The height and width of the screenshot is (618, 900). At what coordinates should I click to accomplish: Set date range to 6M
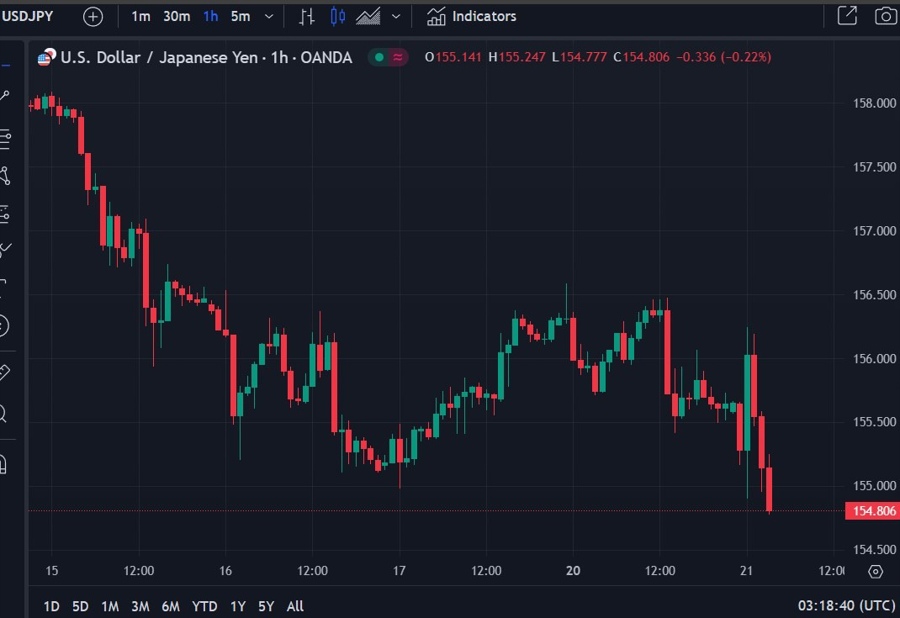[x=170, y=606]
